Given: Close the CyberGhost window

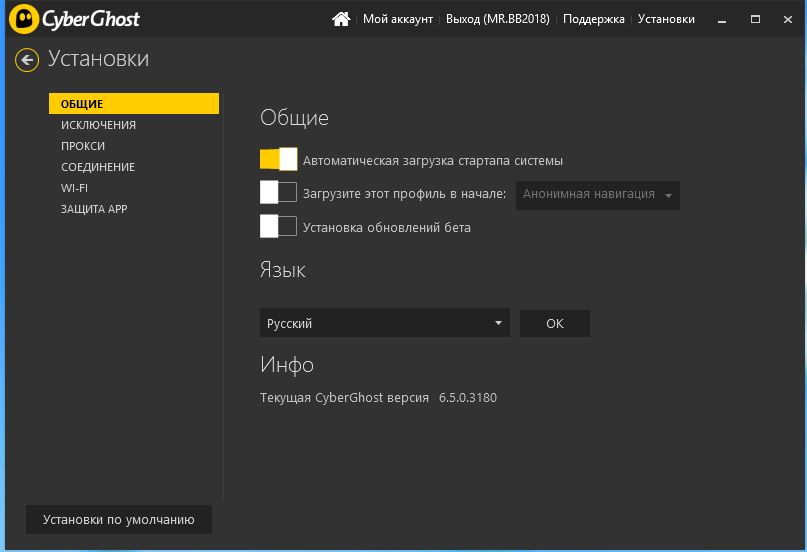Looking at the screenshot, I should [787, 20].
